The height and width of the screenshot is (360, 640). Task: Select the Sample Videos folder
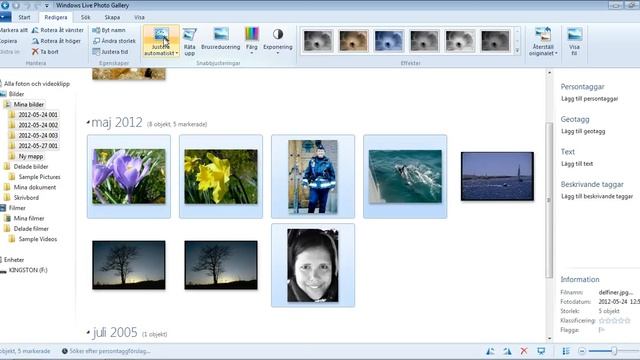click(38, 239)
